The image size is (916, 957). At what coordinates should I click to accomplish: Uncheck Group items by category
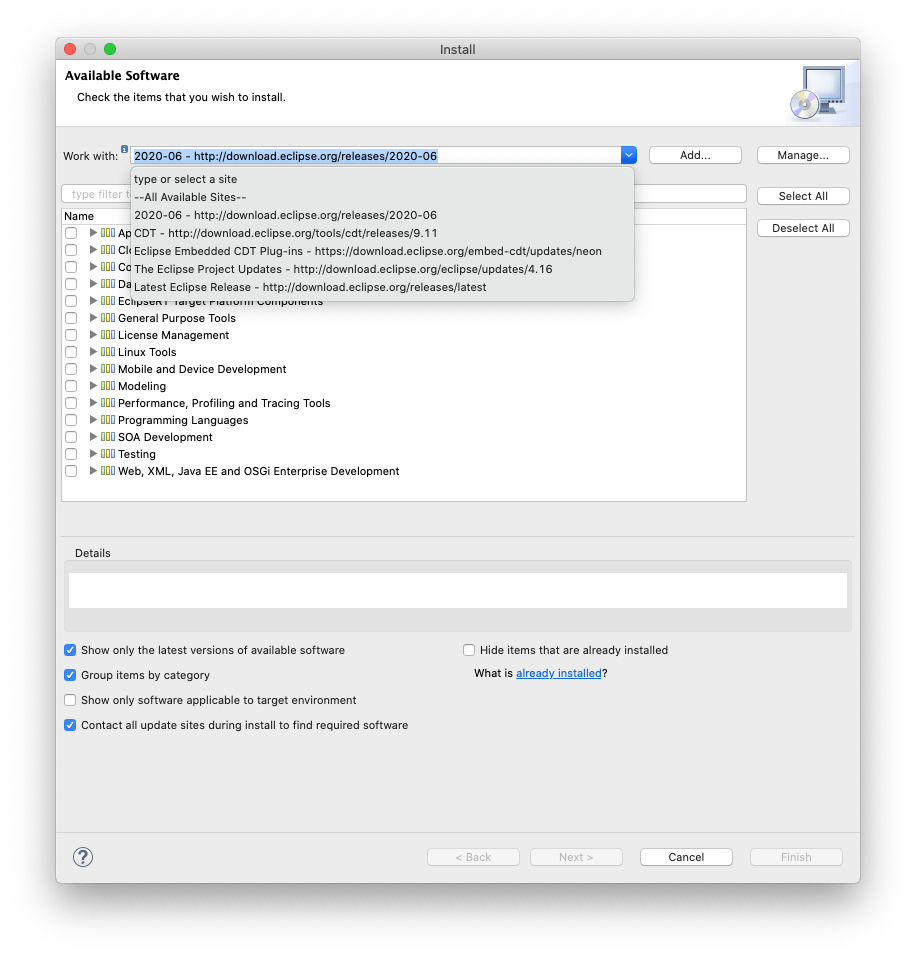coord(69,675)
